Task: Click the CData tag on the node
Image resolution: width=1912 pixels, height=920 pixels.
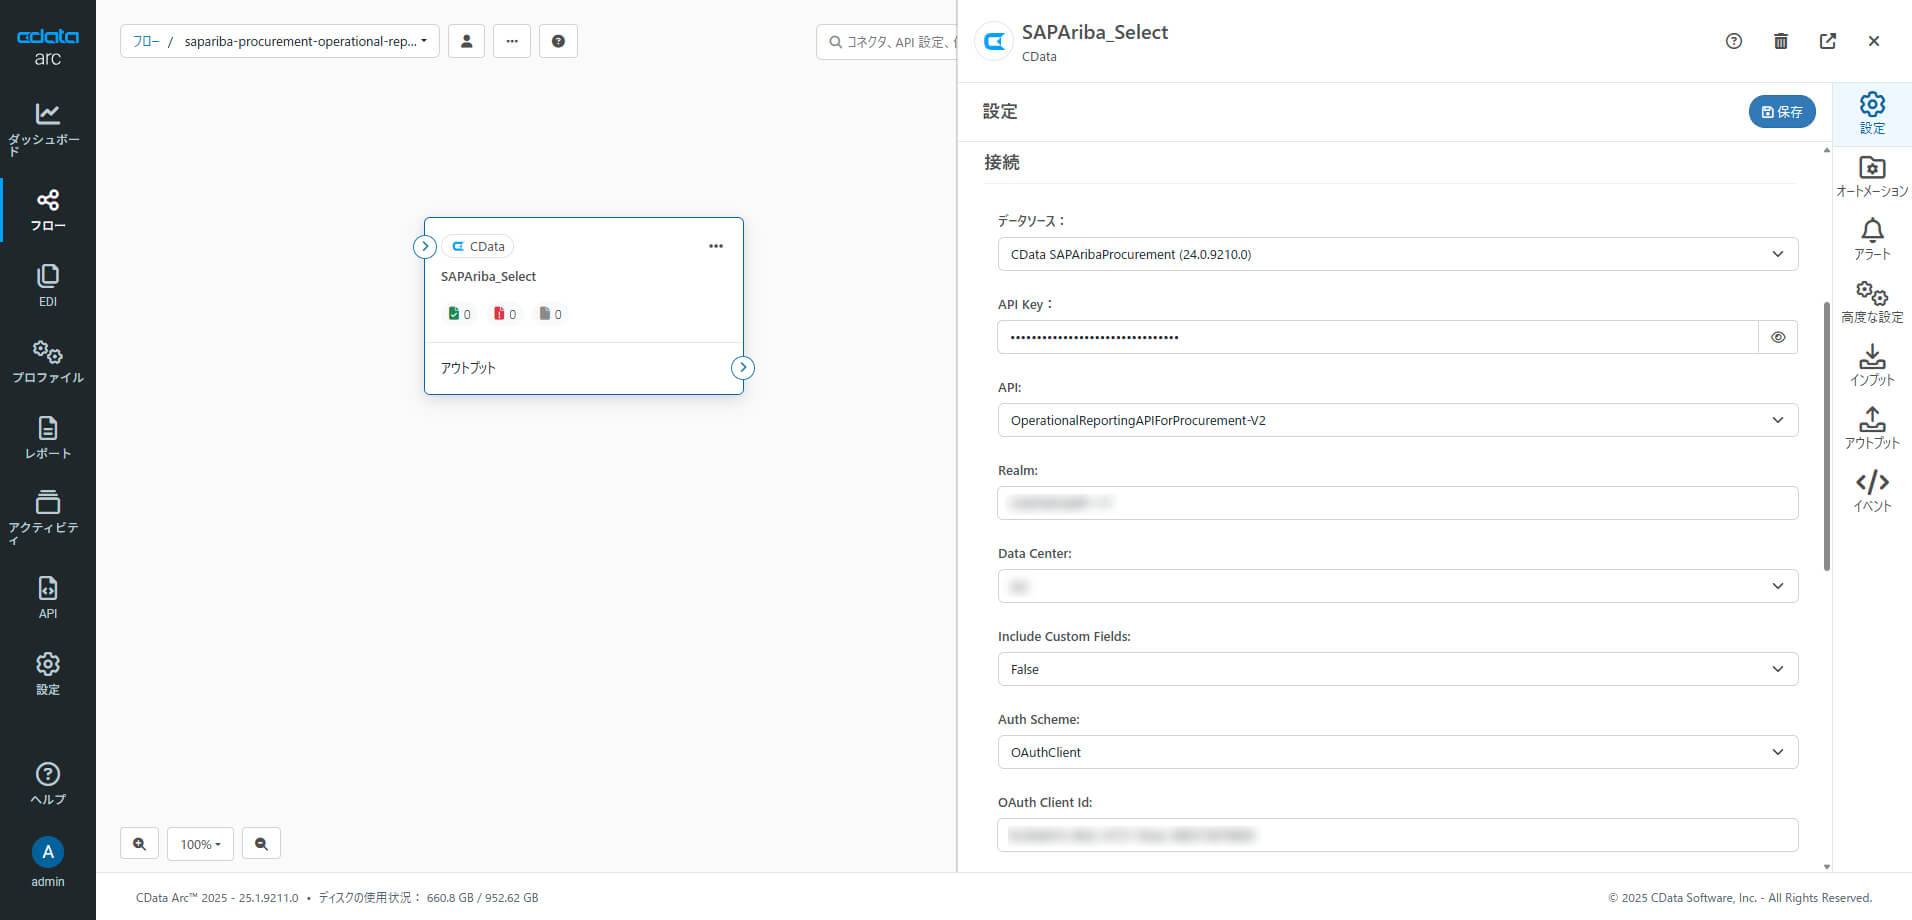Action: [478, 246]
